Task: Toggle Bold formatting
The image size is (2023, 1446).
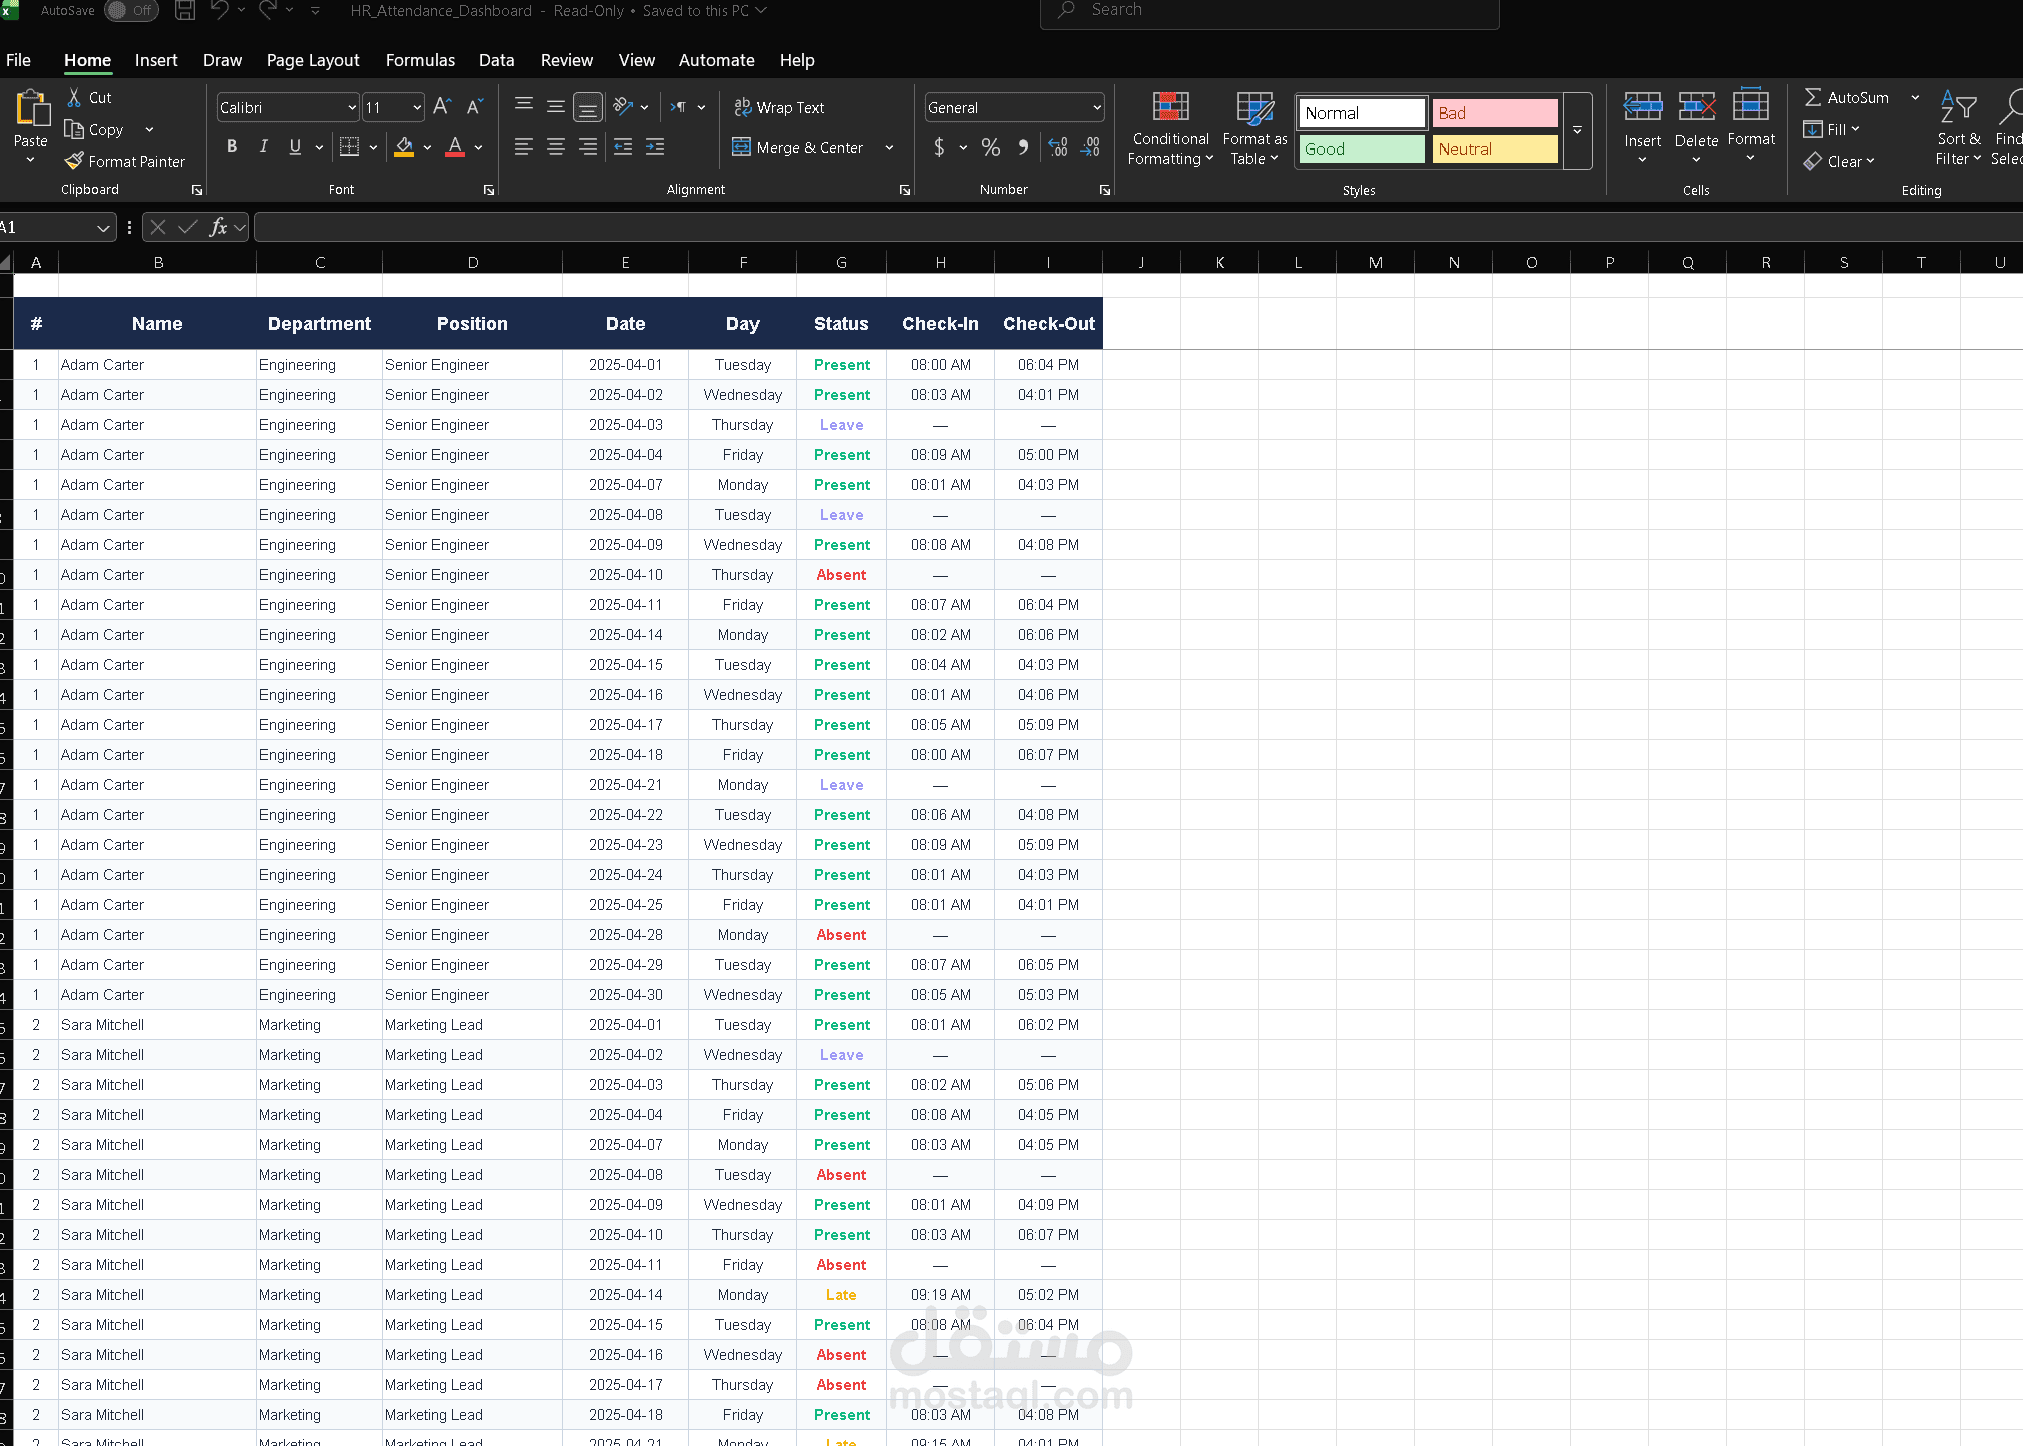Action: point(232,146)
